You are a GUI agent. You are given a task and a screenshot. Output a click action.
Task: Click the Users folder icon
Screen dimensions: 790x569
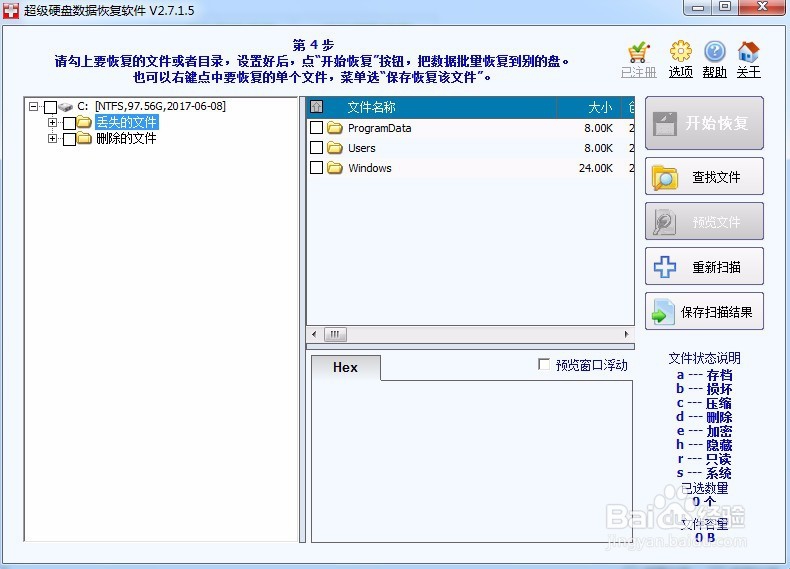click(x=335, y=148)
